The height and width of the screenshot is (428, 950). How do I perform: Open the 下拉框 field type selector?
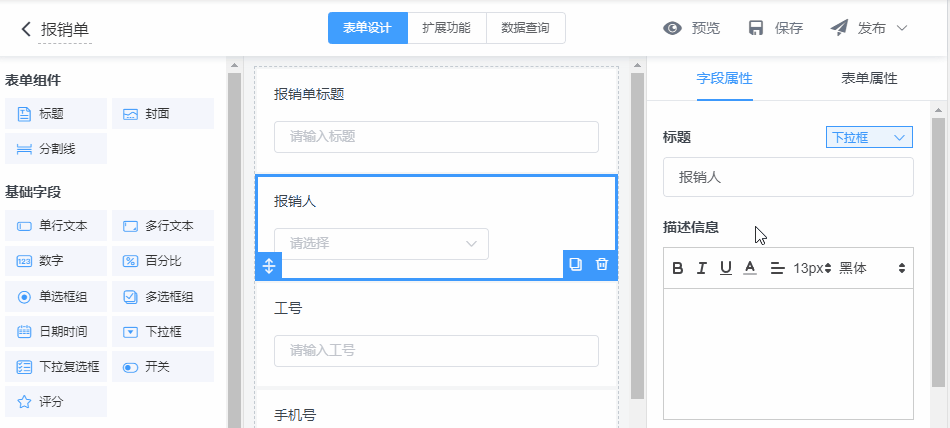pyautogui.click(x=869, y=138)
